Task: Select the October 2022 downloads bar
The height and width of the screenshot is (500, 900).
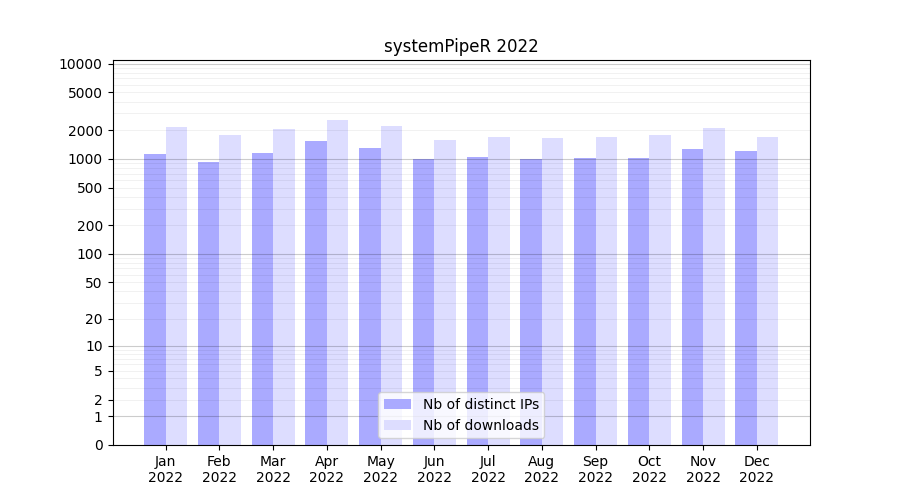Action: 660,290
